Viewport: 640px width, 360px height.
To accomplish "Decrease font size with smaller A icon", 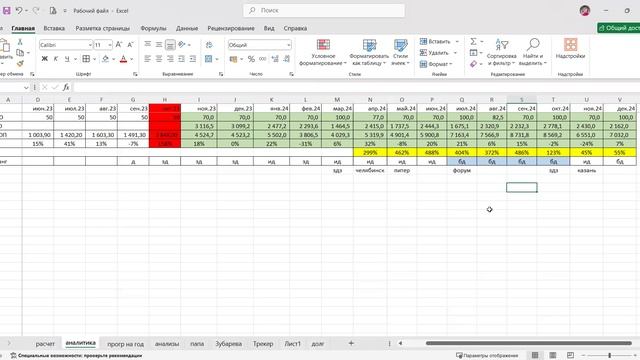I will 130,44.
